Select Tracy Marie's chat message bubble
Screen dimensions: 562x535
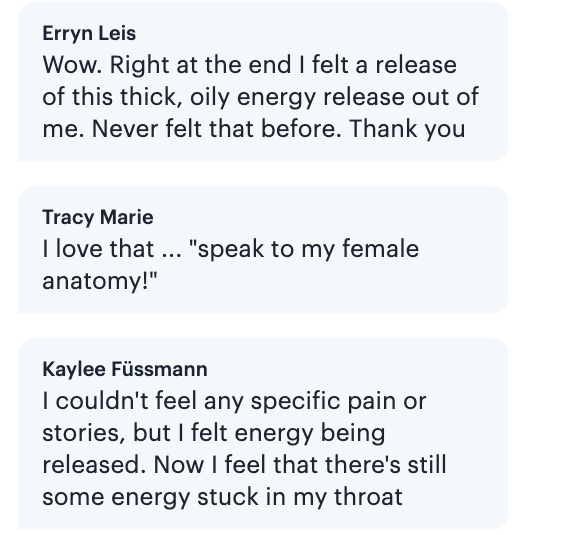(263, 250)
